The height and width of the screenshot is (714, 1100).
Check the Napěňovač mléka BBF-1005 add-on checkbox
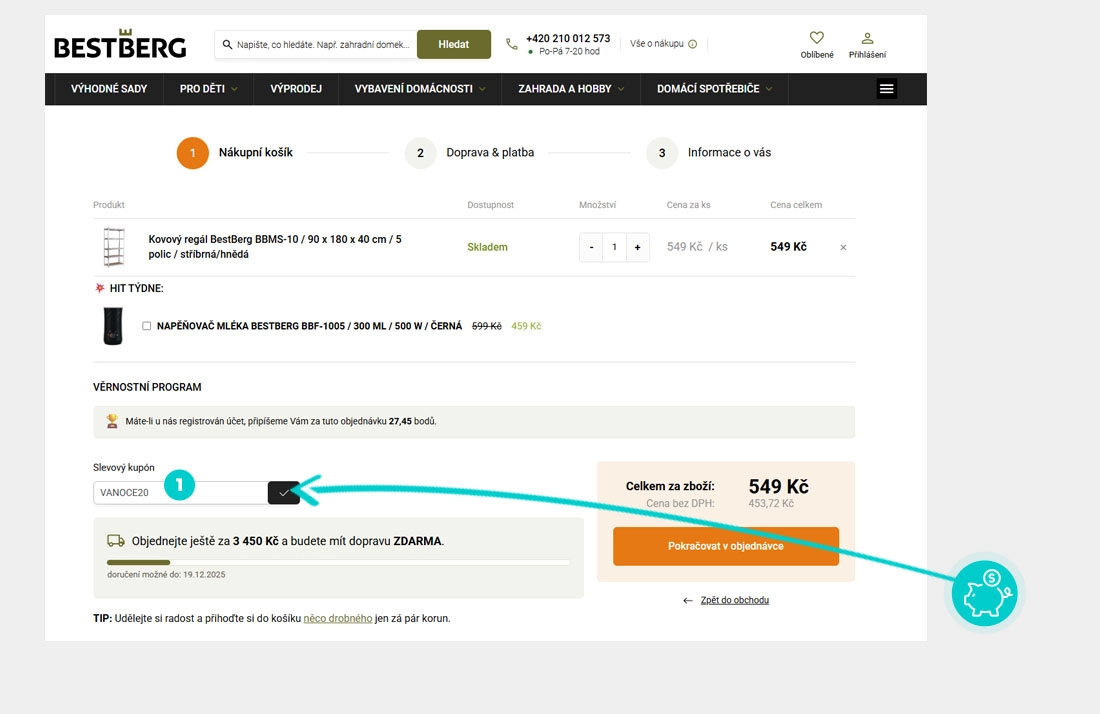[146, 325]
